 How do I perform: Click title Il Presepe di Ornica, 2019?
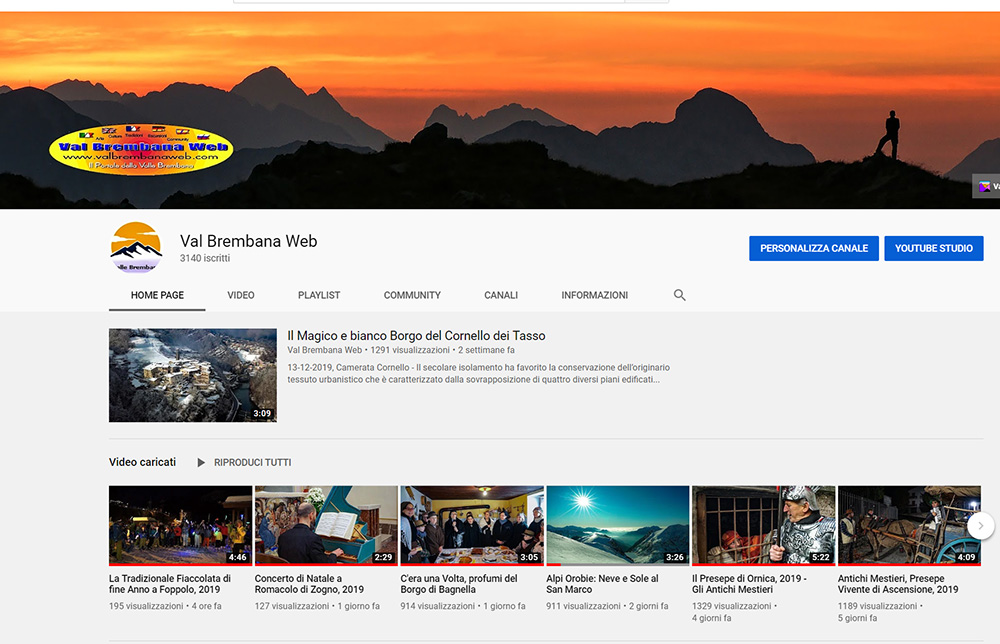click(749, 584)
